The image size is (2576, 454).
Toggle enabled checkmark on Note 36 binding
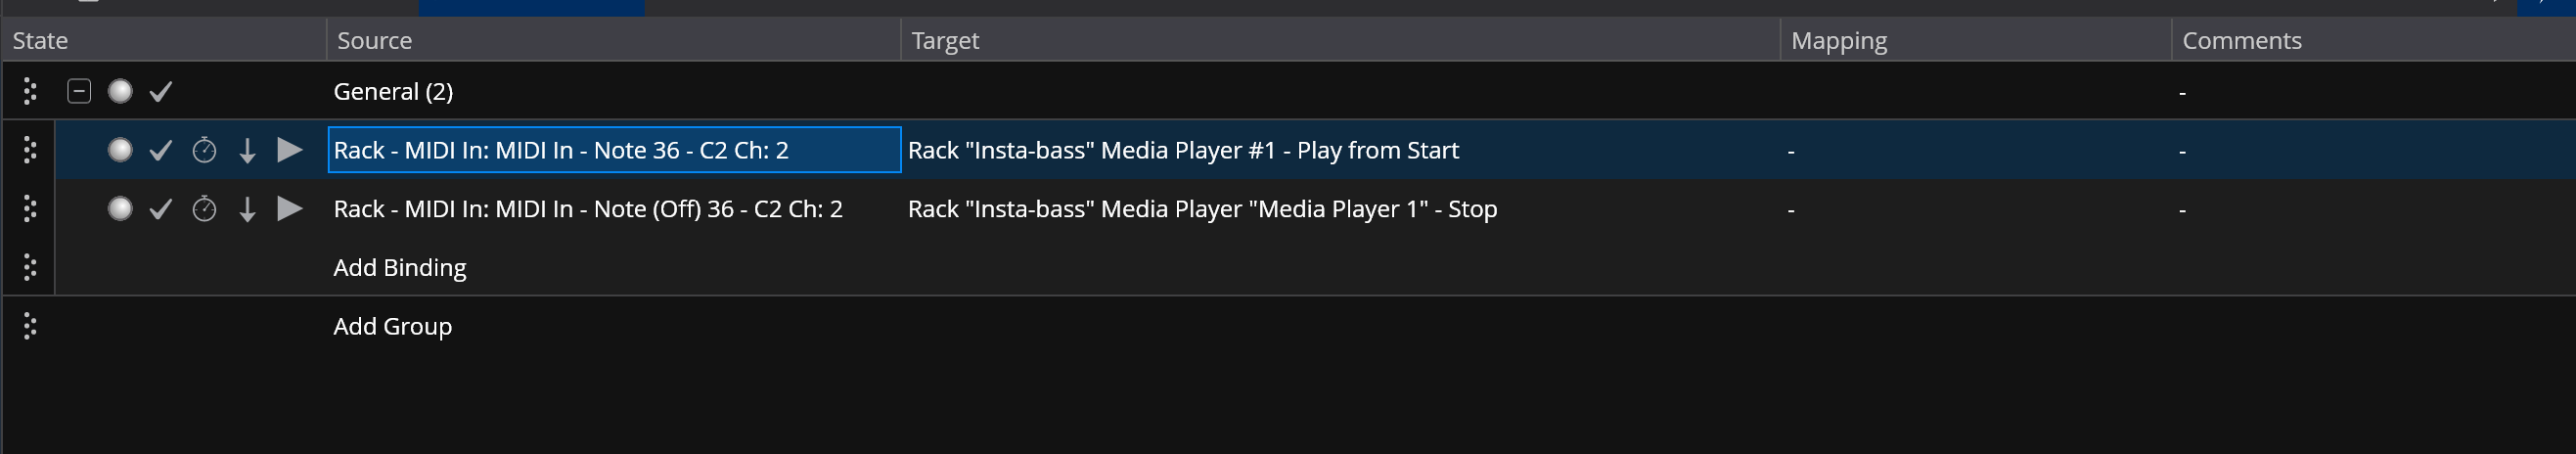tap(161, 151)
